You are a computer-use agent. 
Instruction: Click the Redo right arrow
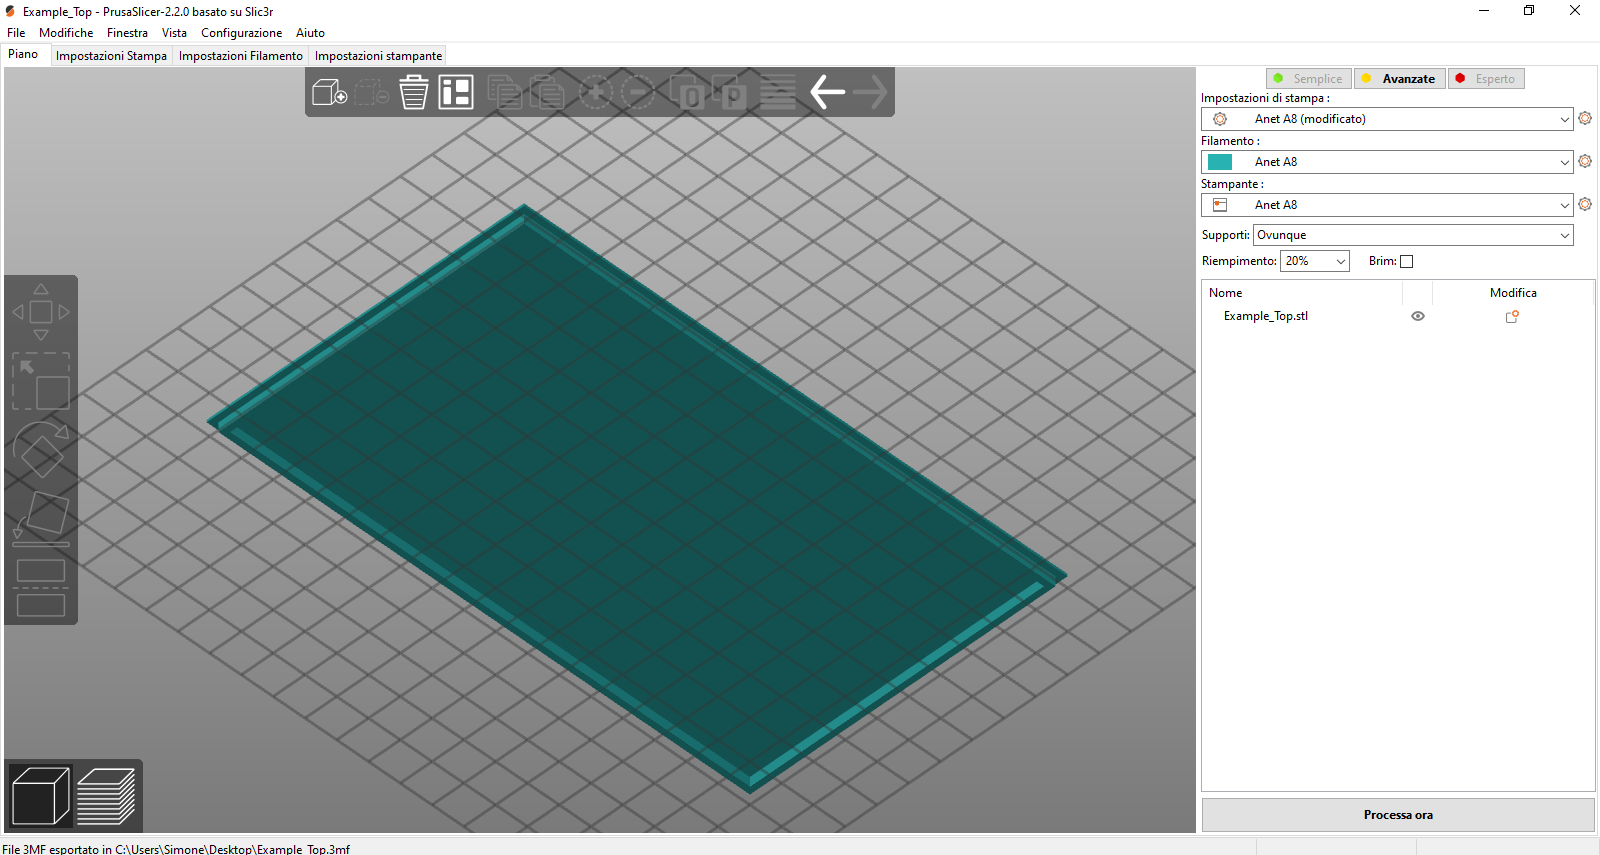point(870,92)
